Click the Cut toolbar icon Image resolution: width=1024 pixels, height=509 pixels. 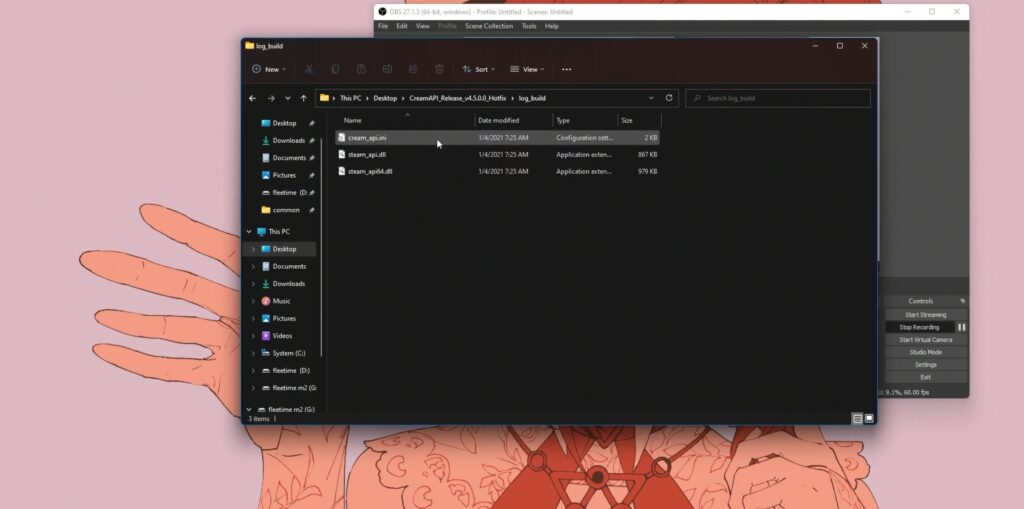(x=309, y=69)
